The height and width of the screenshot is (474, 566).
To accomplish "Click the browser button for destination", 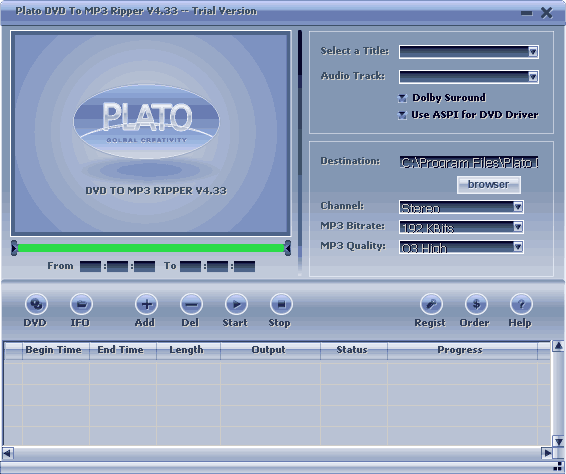I will click(x=488, y=184).
